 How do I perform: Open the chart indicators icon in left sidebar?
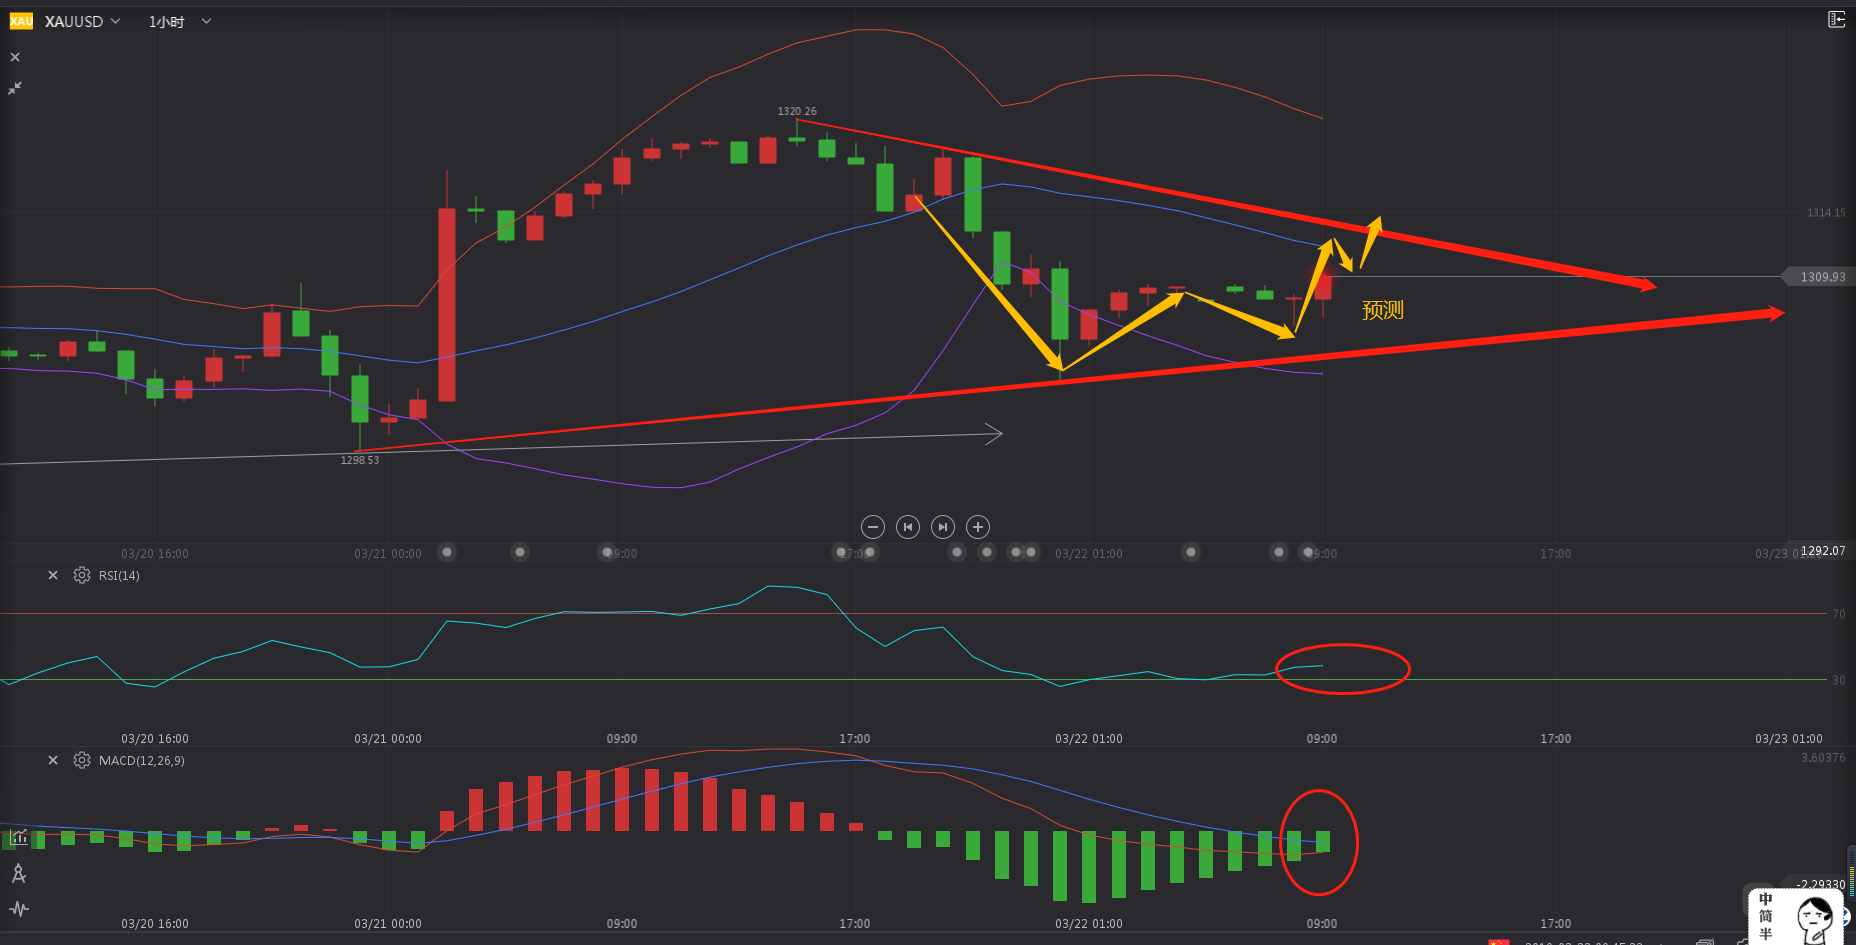click(x=19, y=837)
